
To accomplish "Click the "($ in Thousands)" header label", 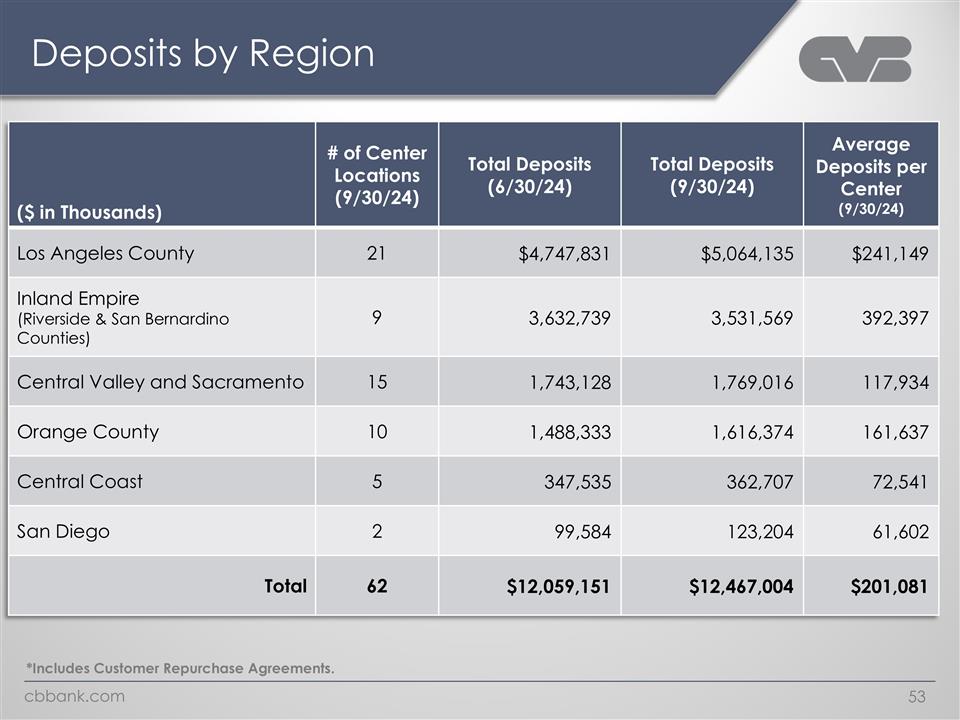I will 88,211.
